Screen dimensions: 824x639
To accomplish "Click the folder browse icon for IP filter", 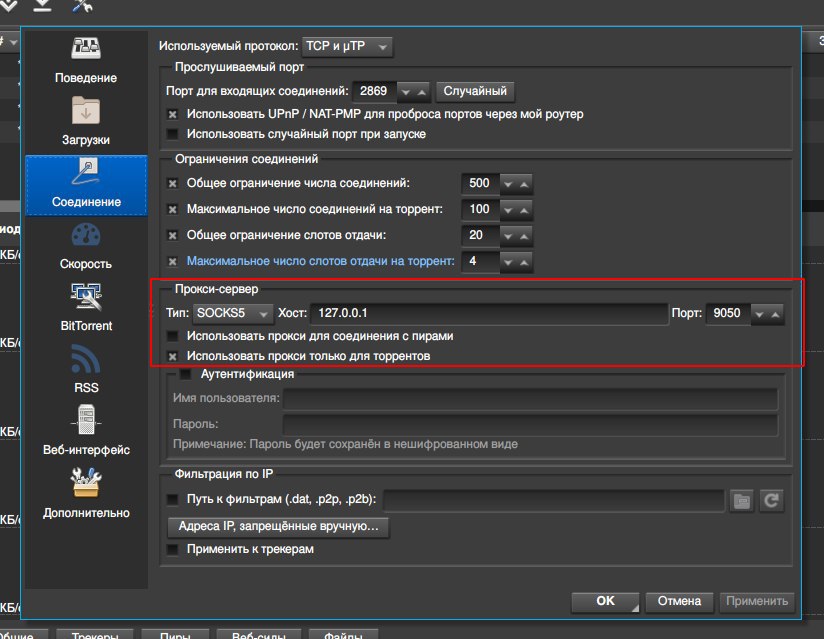I will click(741, 500).
